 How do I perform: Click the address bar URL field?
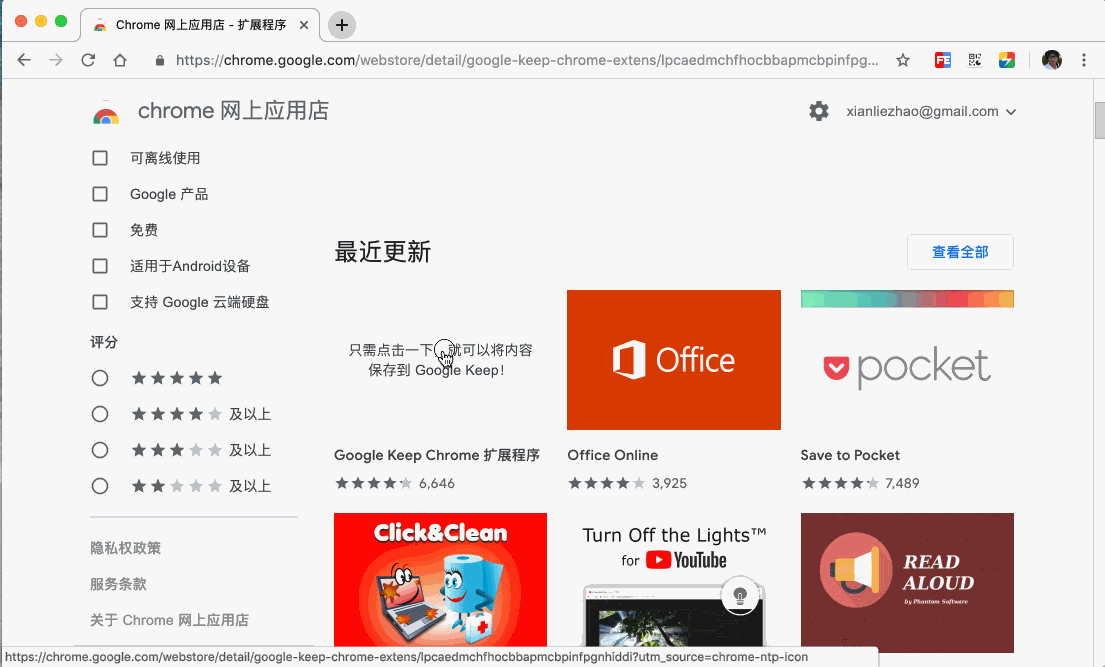527,60
